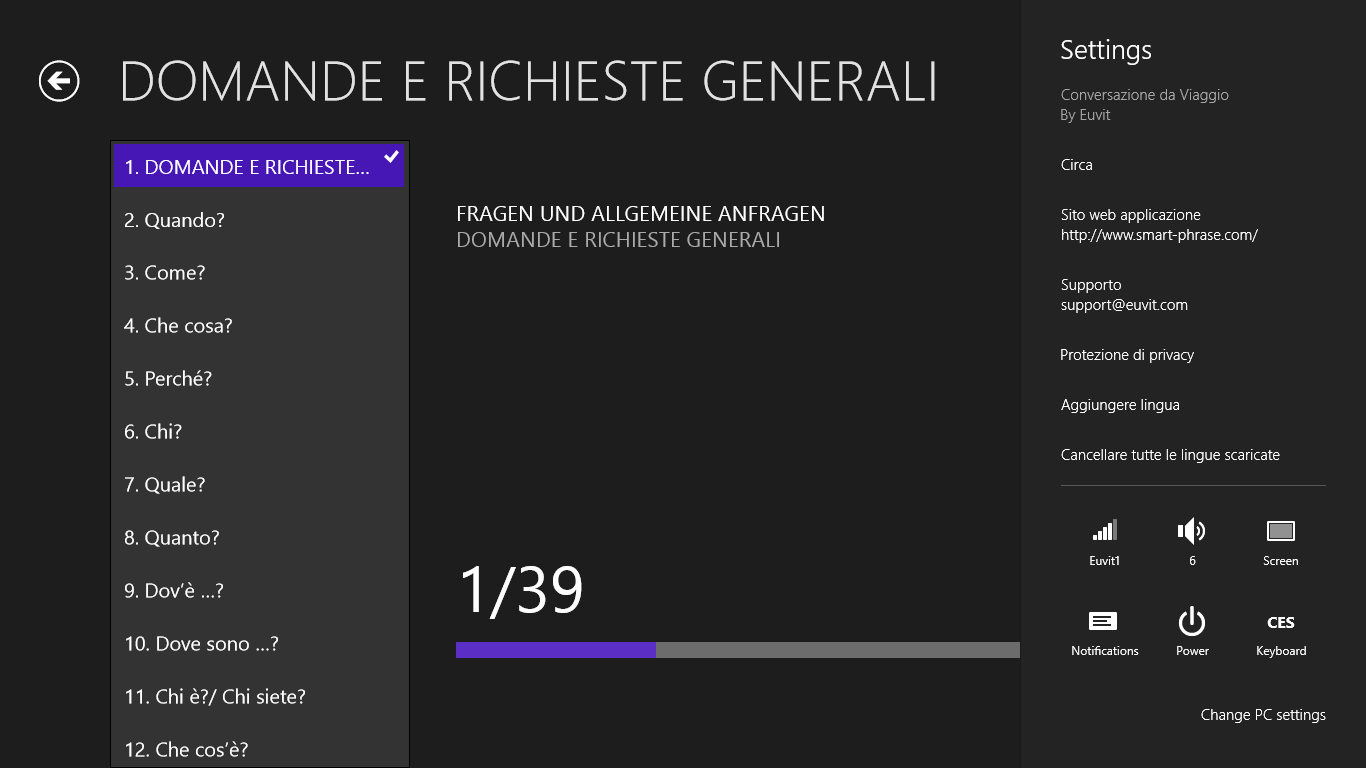
Task: Click the support@euvit.com support link
Action: point(1124,305)
